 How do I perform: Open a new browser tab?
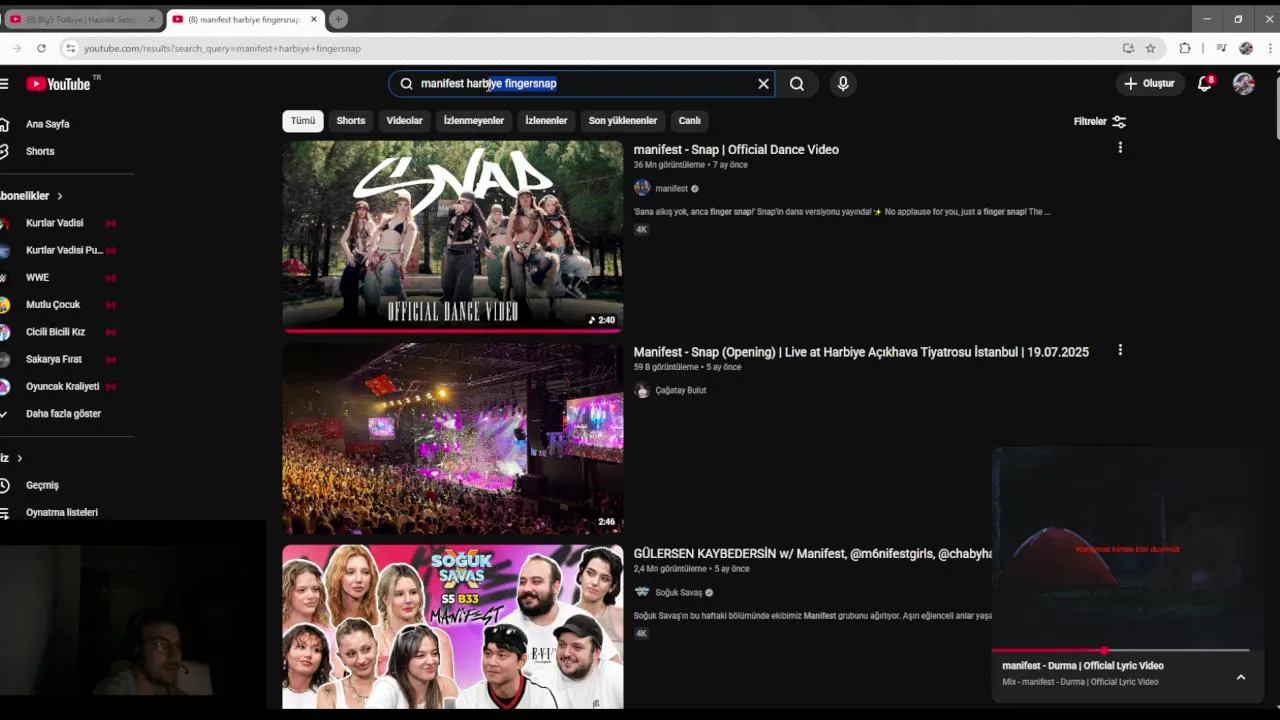coord(338,19)
